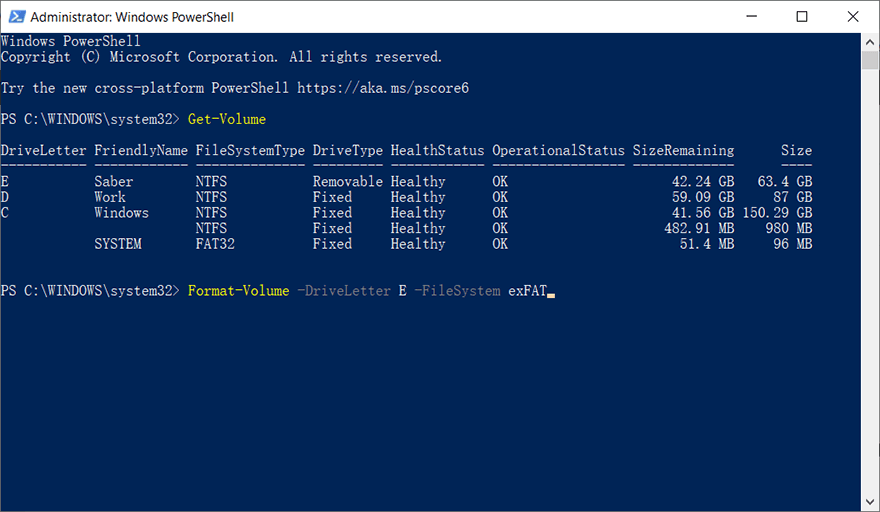The width and height of the screenshot is (880, 512).
Task: Click the Saber volume name
Action: tap(114, 182)
